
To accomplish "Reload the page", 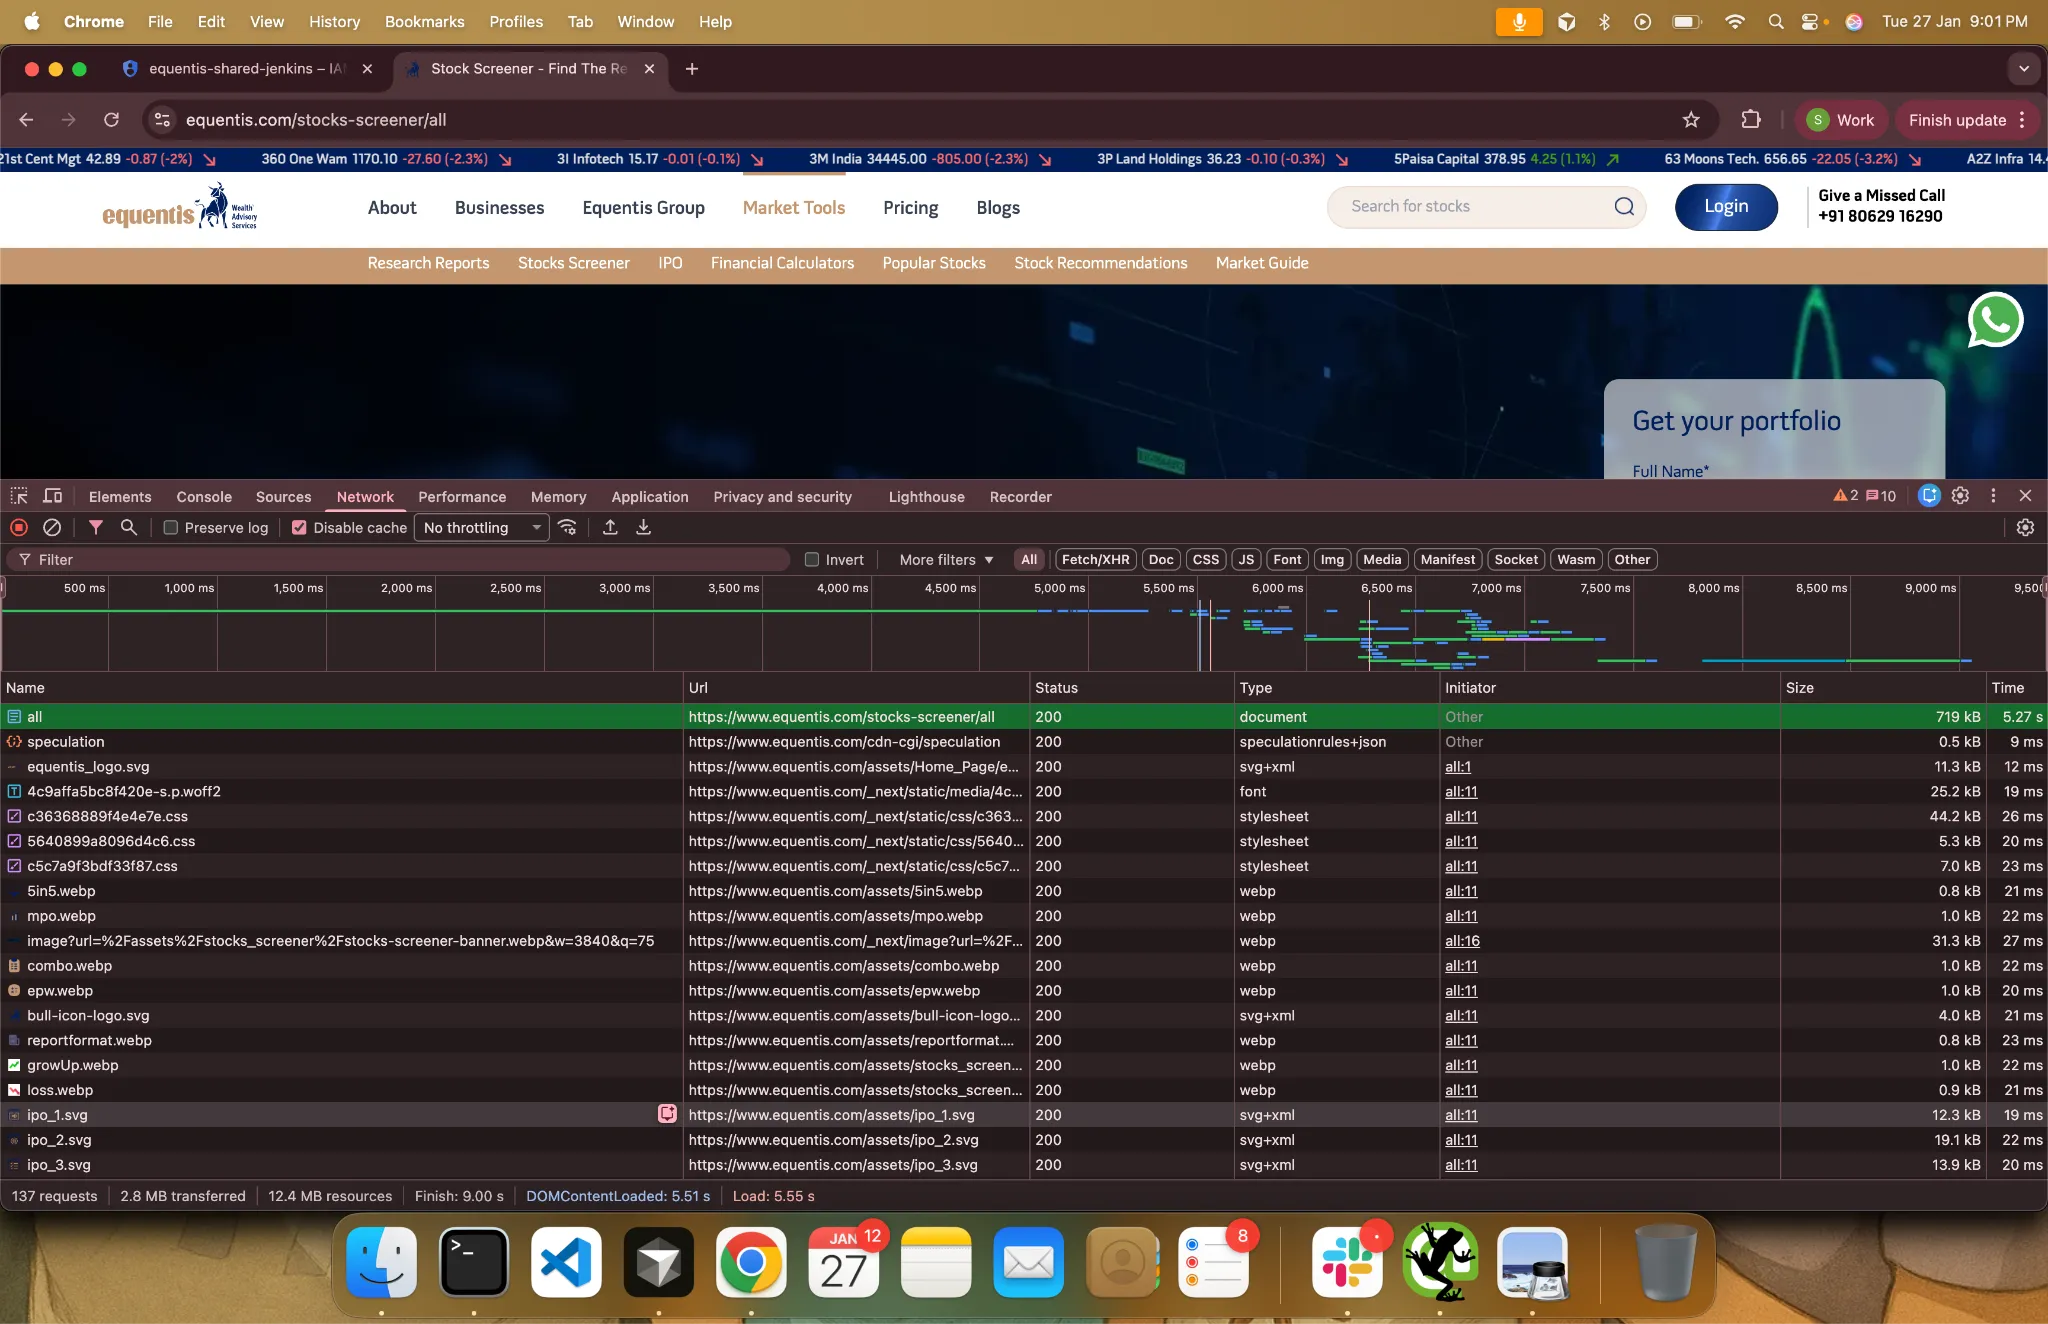I will point(111,120).
